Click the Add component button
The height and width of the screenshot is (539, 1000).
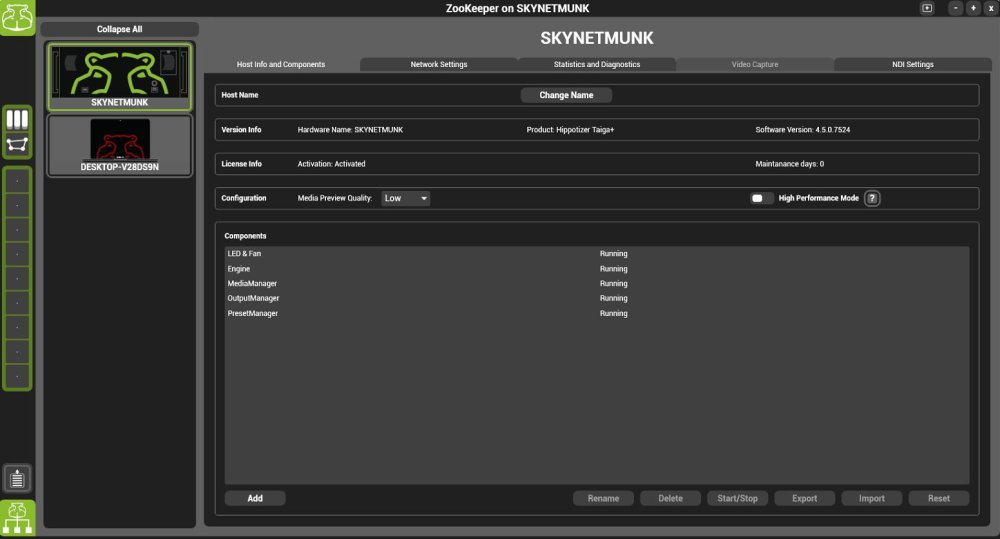(x=255, y=498)
